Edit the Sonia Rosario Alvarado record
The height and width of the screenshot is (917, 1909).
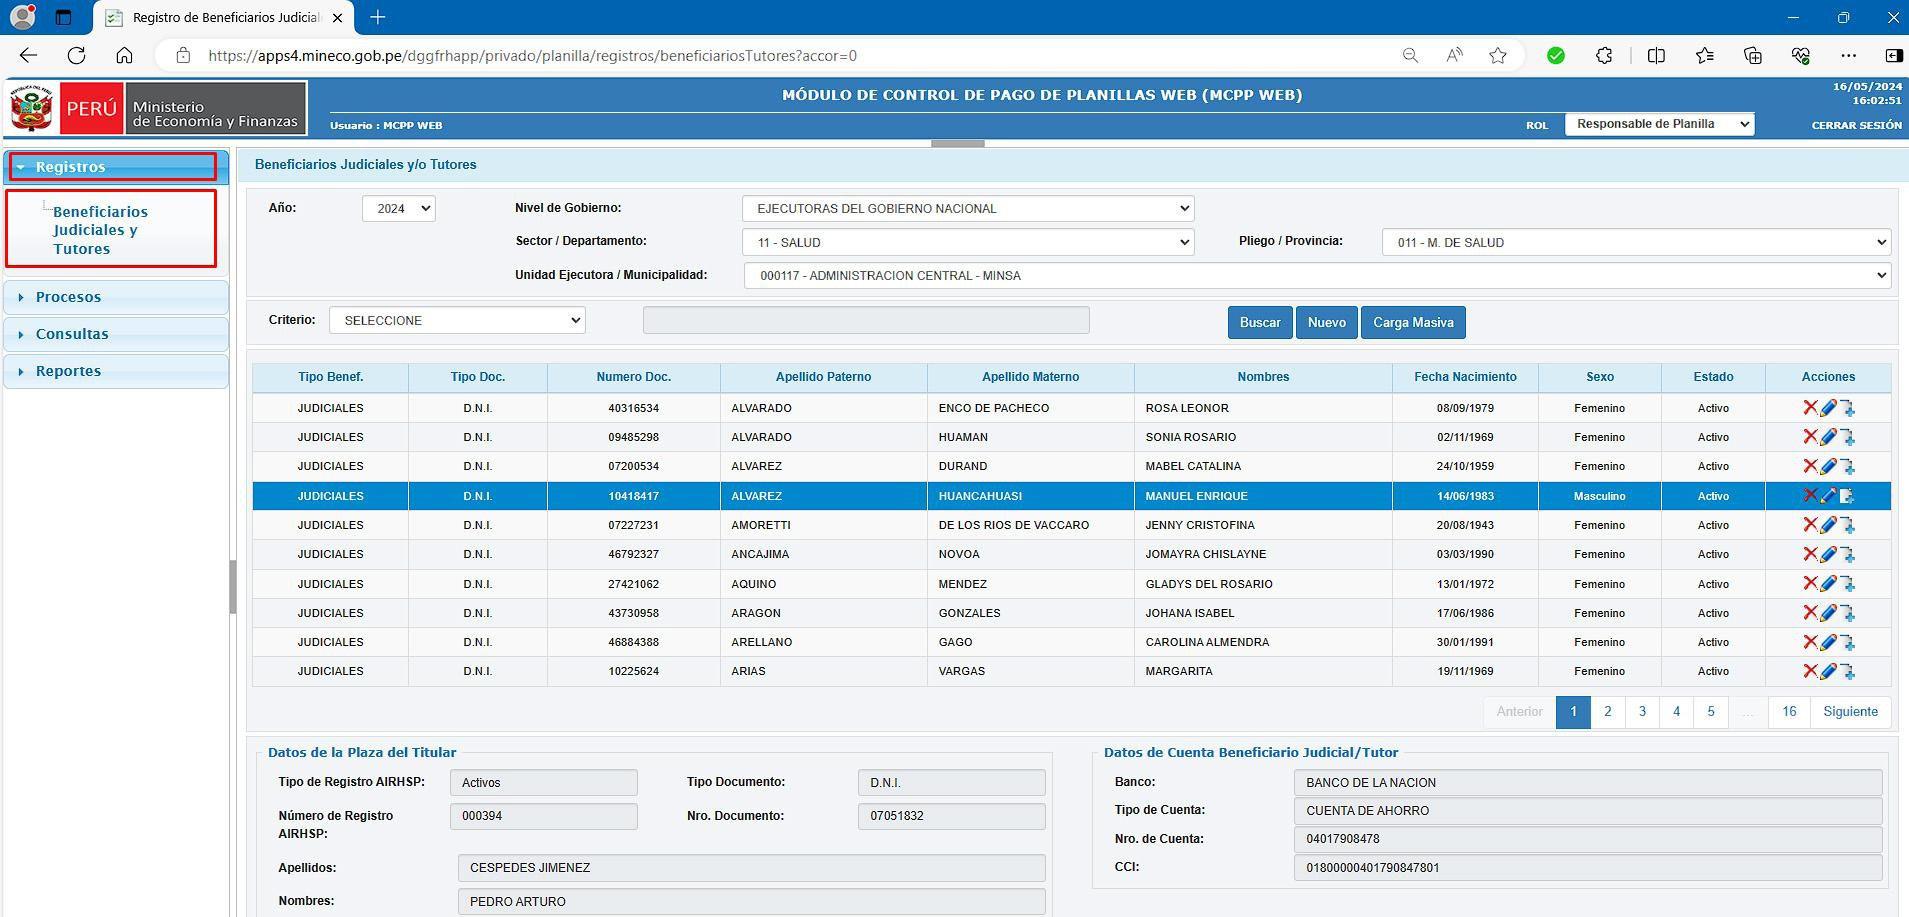pyautogui.click(x=1828, y=437)
